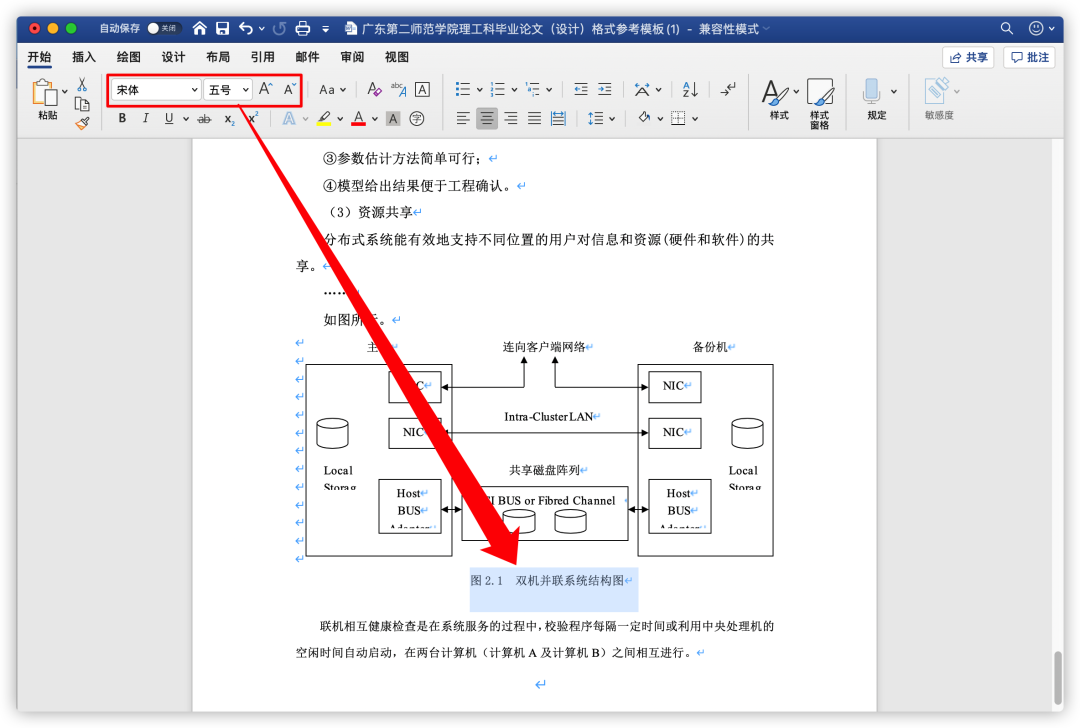Switch to 引用 tab
Image resolution: width=1080 pixels, height=728 pixels.
262,57
